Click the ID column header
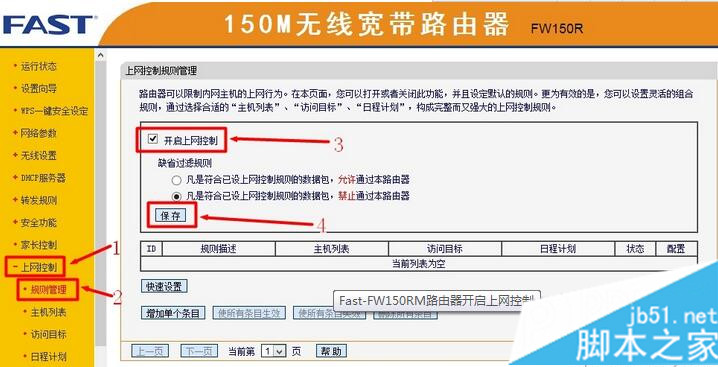718x367 pixels. point(151,249)
